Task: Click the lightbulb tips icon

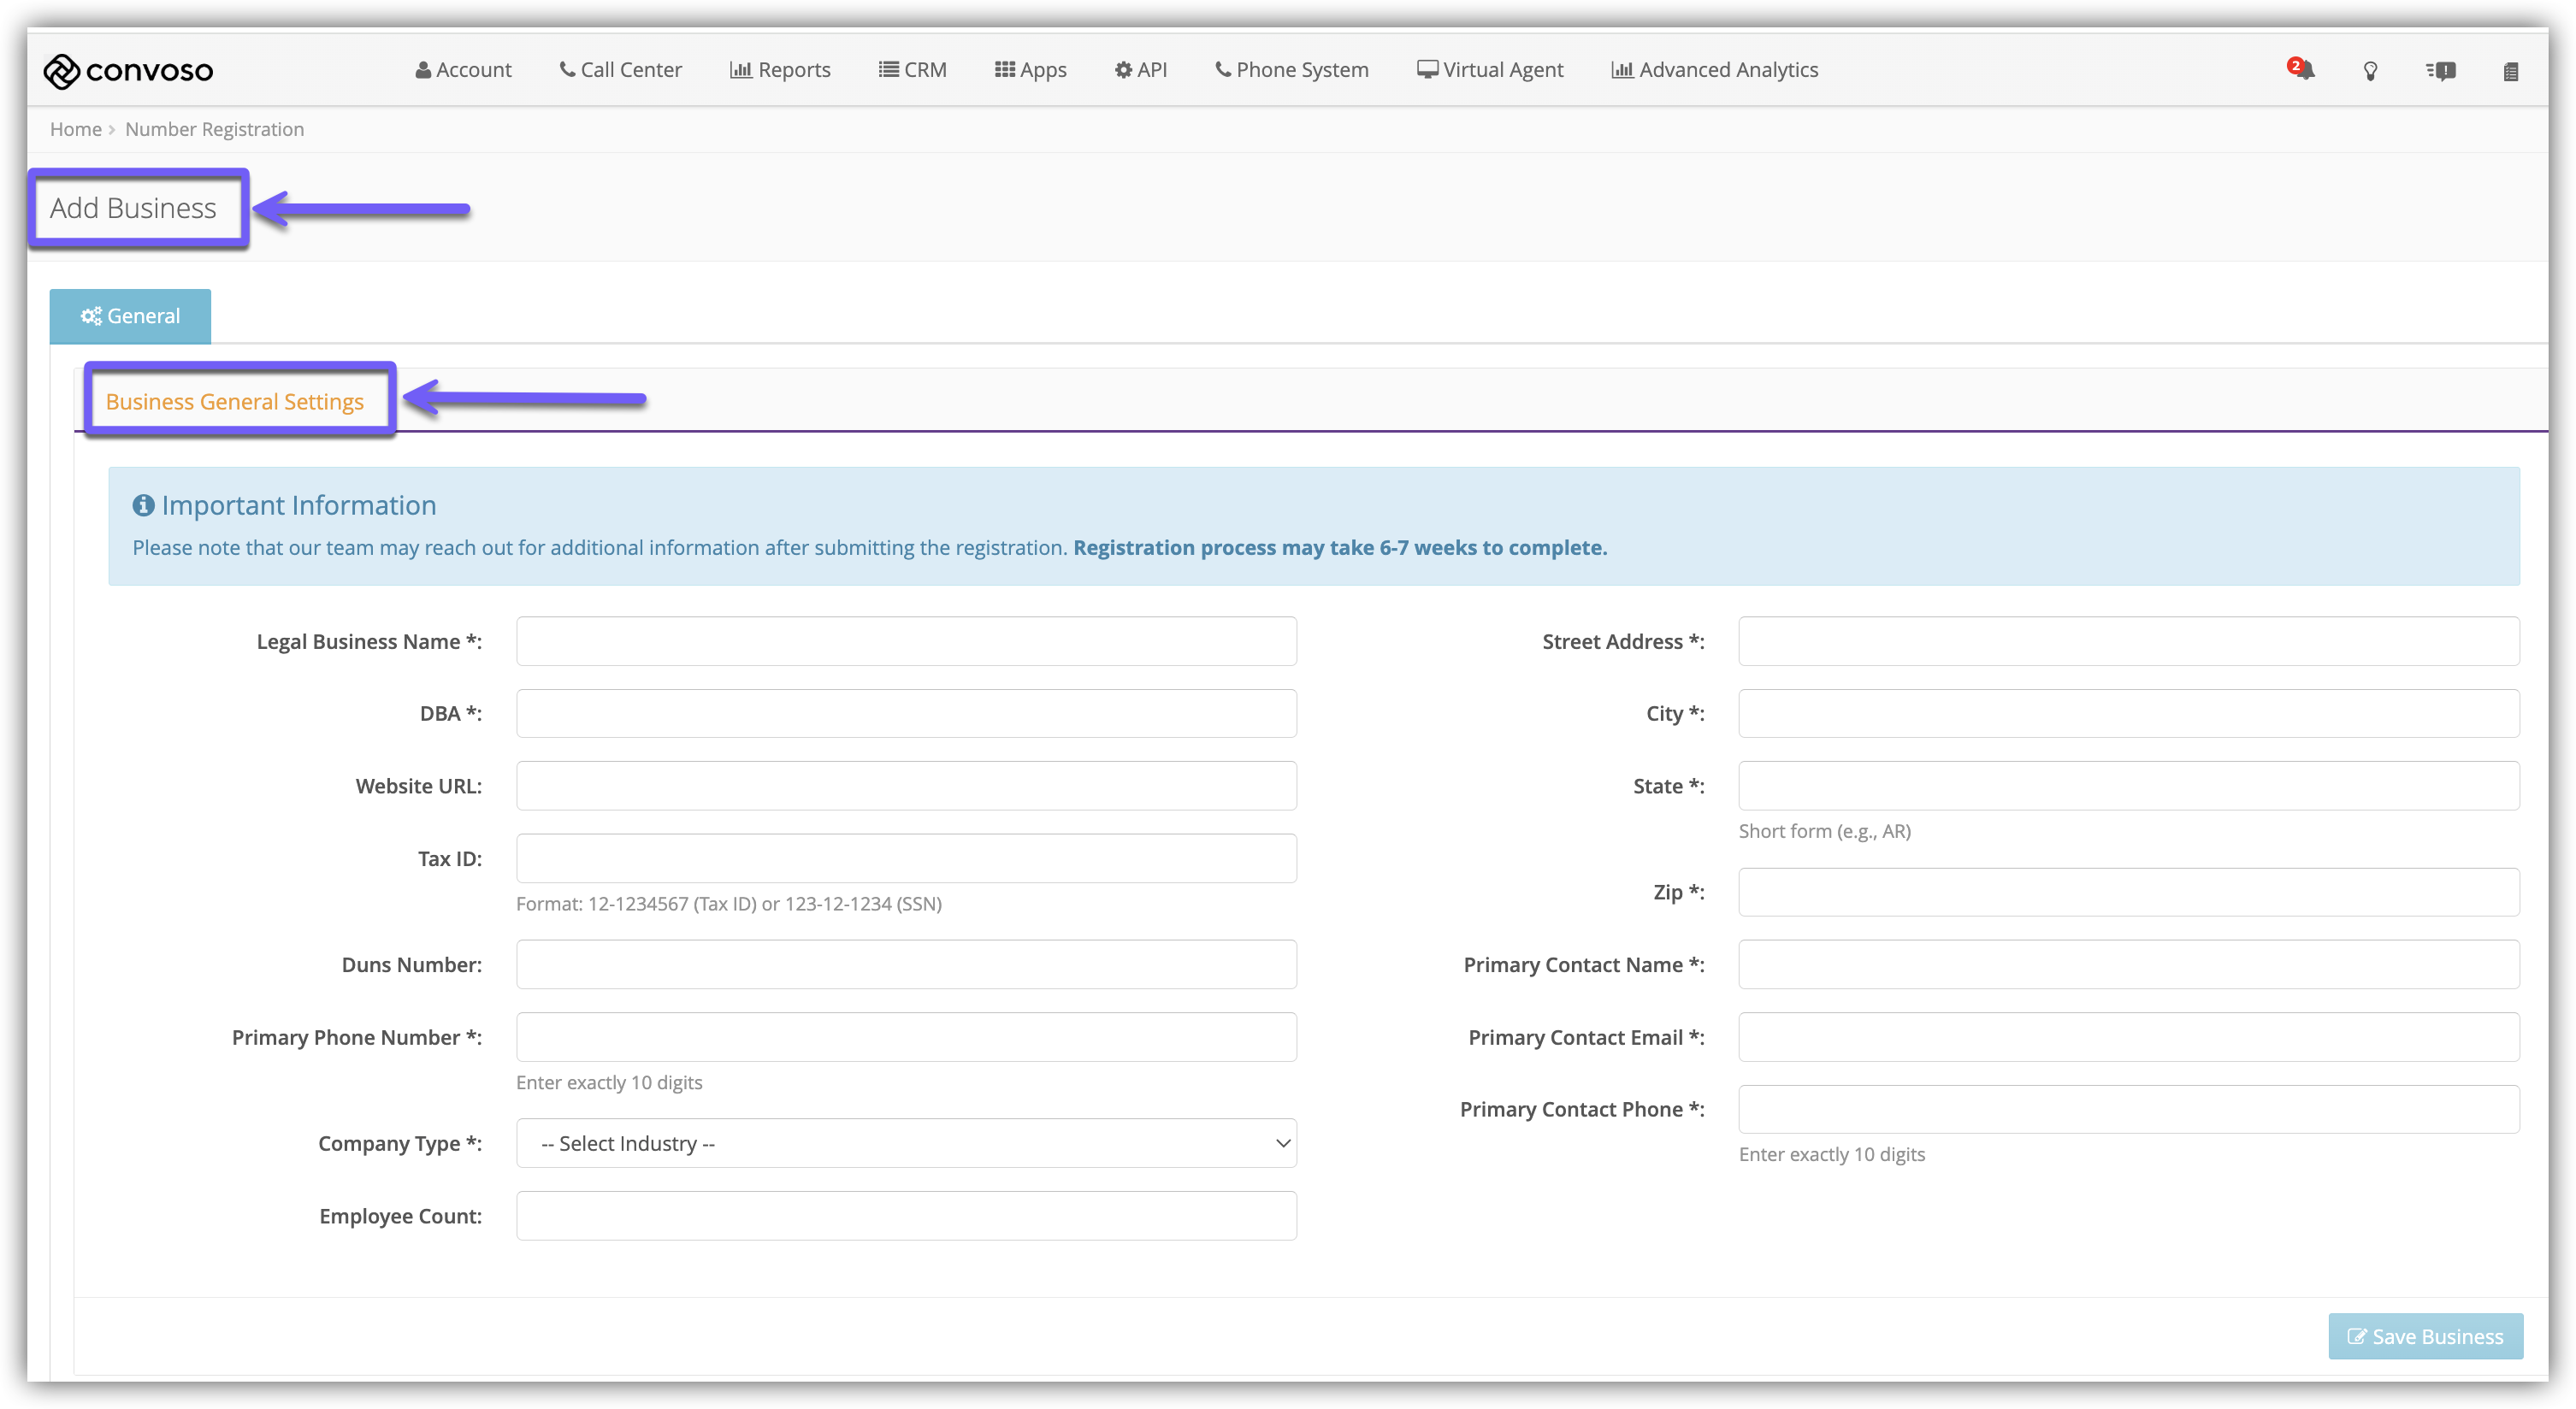Action: (x=2370, y=71)
